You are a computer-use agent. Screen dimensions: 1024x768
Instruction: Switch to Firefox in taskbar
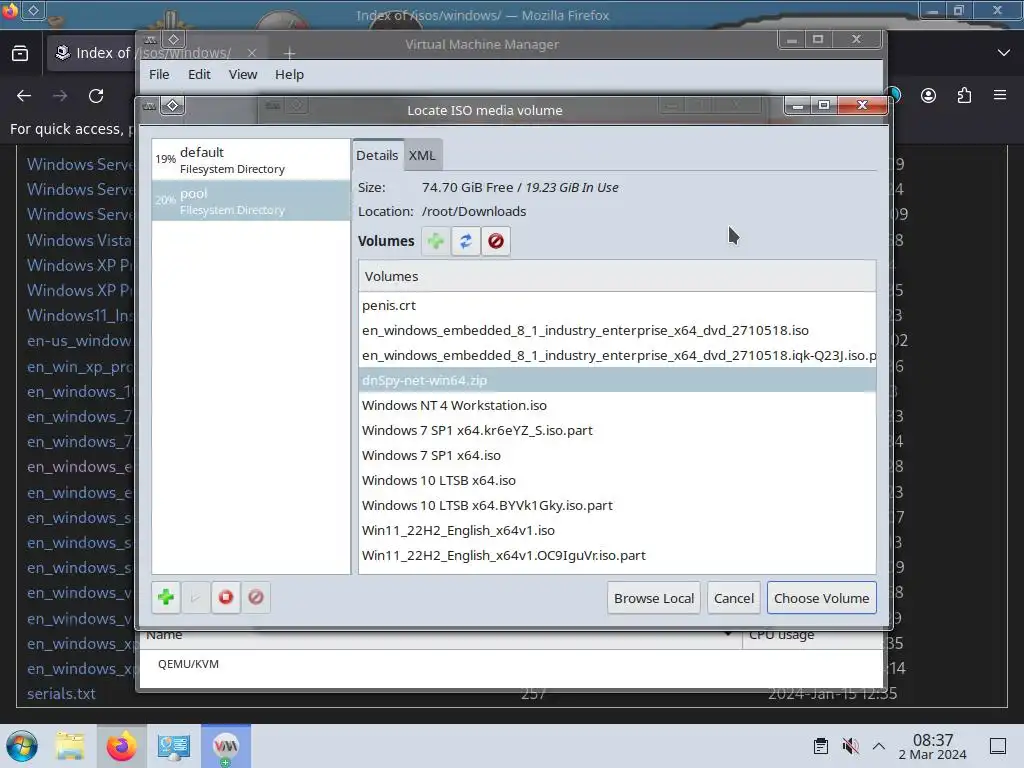click(121, 746)
